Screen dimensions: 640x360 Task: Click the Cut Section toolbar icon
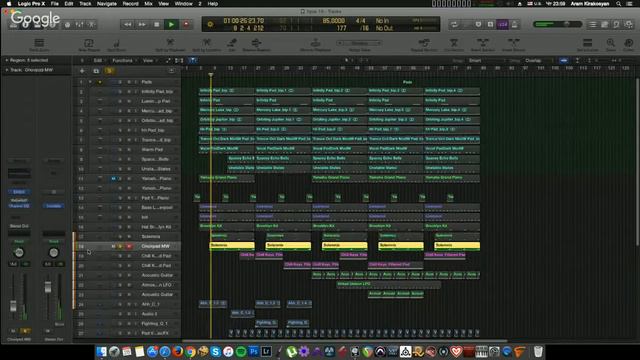point(454,44)
